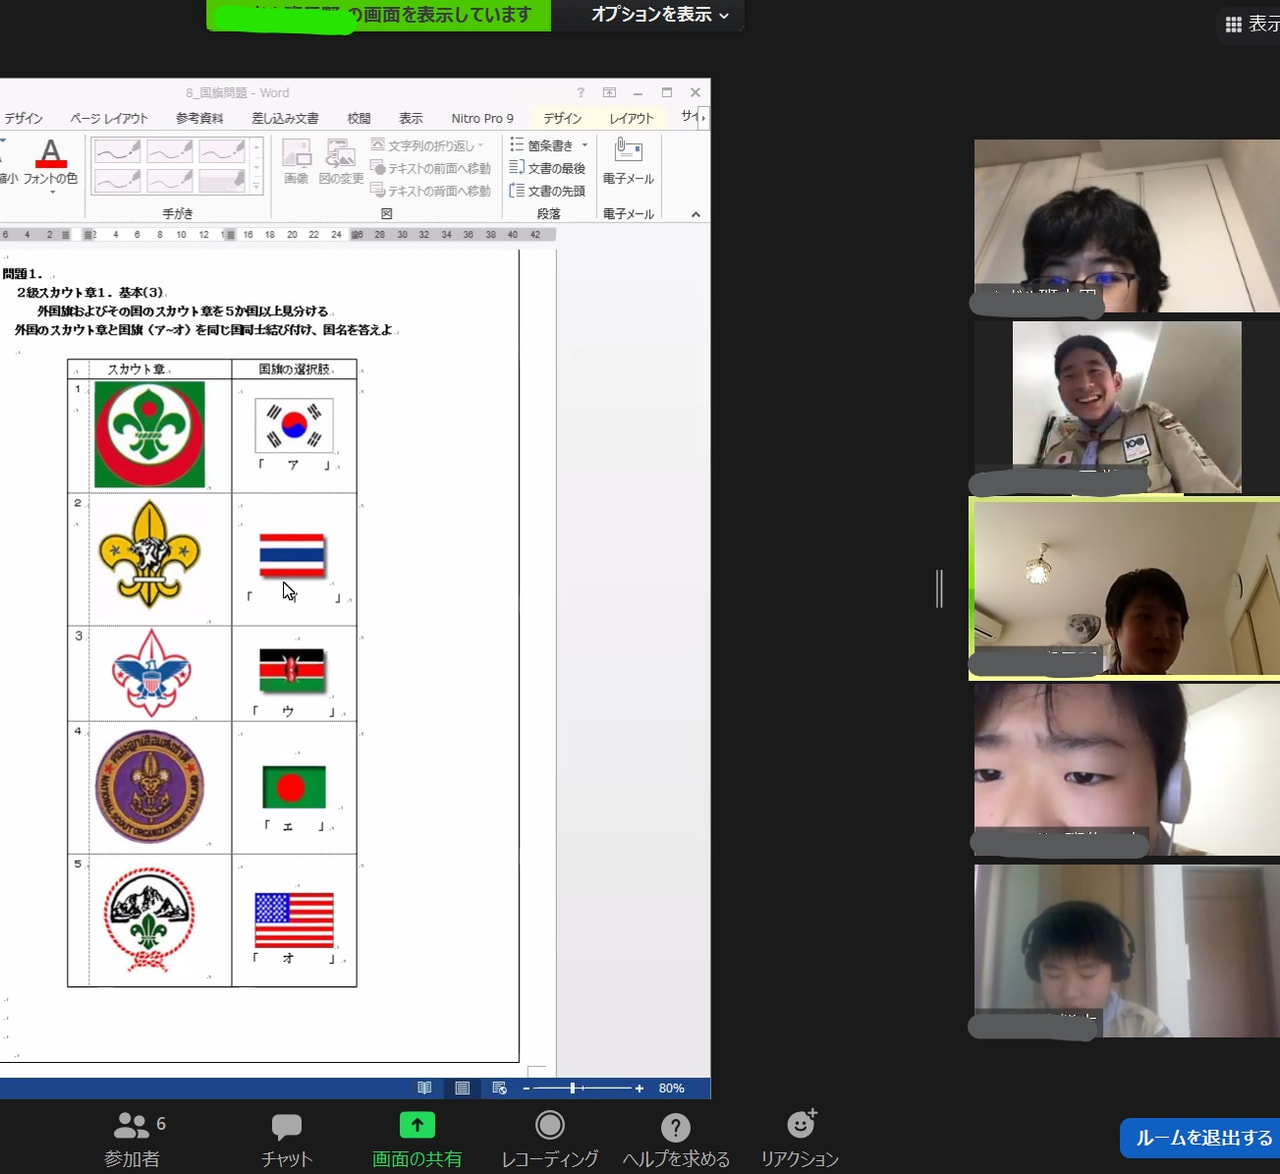Click the yellow fleur-de-lis emblem in row 2
Viewport: 1280px width, 1174px height.
[149, 554]
